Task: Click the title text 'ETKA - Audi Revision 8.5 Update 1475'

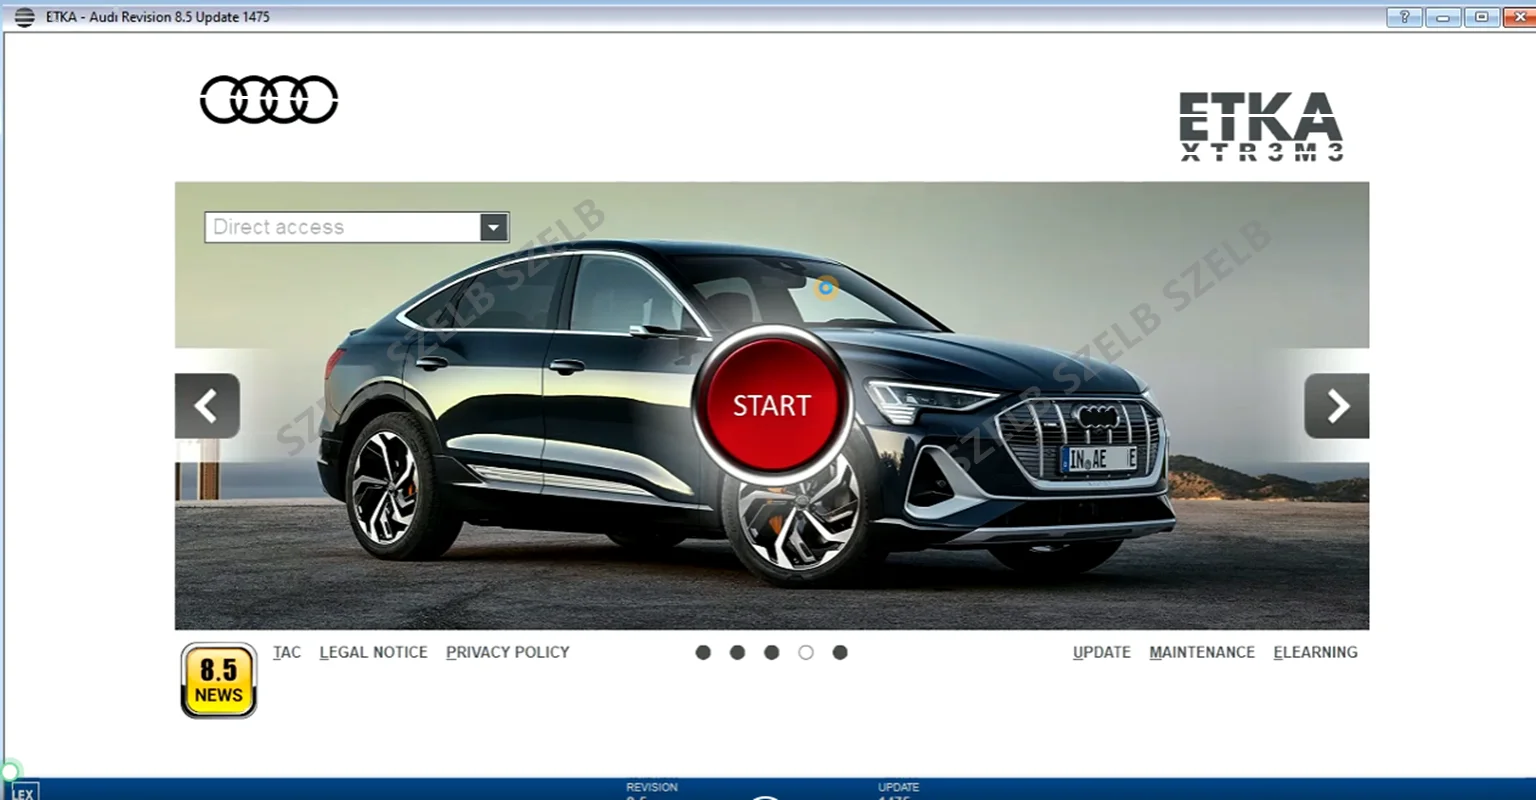Action: 158,17
